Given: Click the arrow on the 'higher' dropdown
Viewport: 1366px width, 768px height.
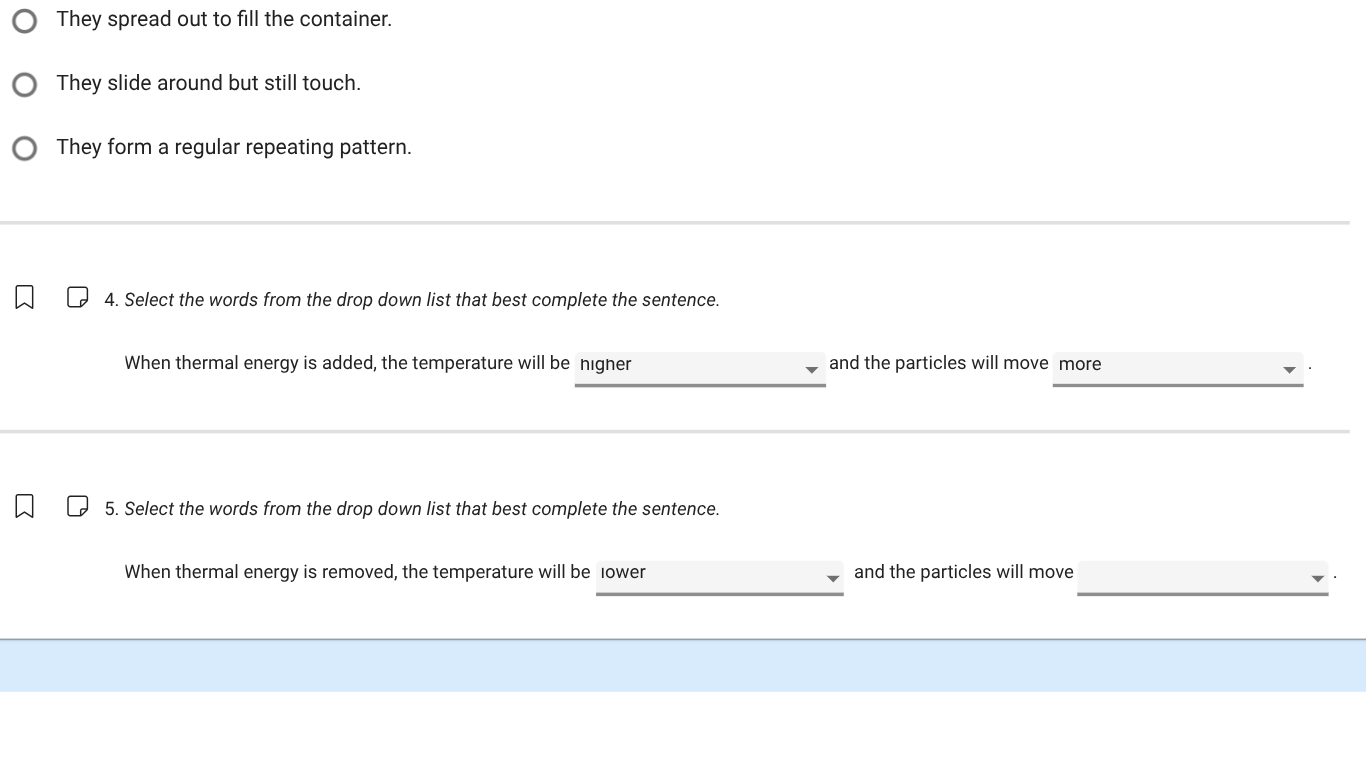Looking at the screenshot, I should coord(812,370).
